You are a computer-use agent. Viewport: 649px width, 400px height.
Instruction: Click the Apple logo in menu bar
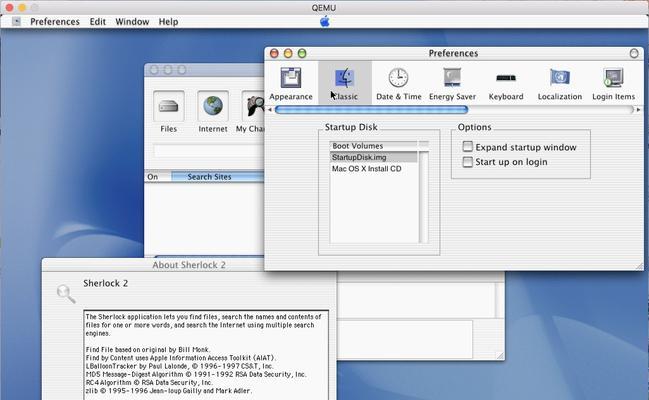[x=324, y=22]
